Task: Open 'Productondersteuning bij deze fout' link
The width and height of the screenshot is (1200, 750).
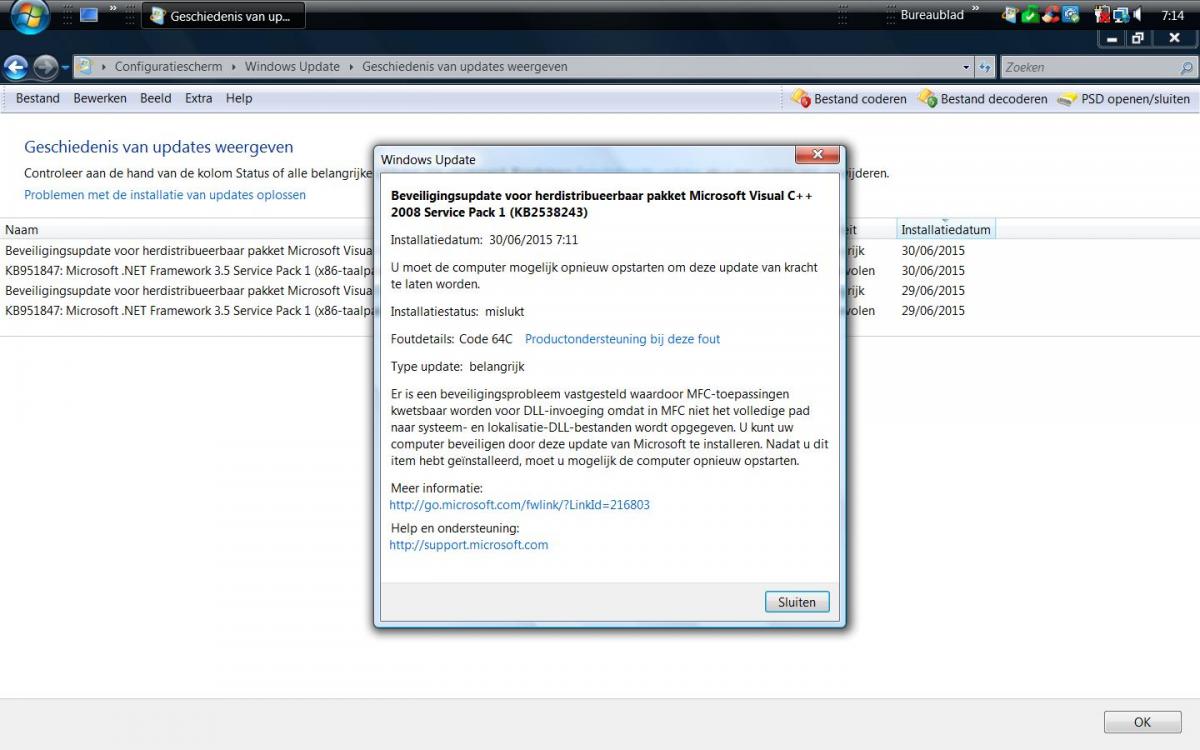Action: (x=622, y=339)
